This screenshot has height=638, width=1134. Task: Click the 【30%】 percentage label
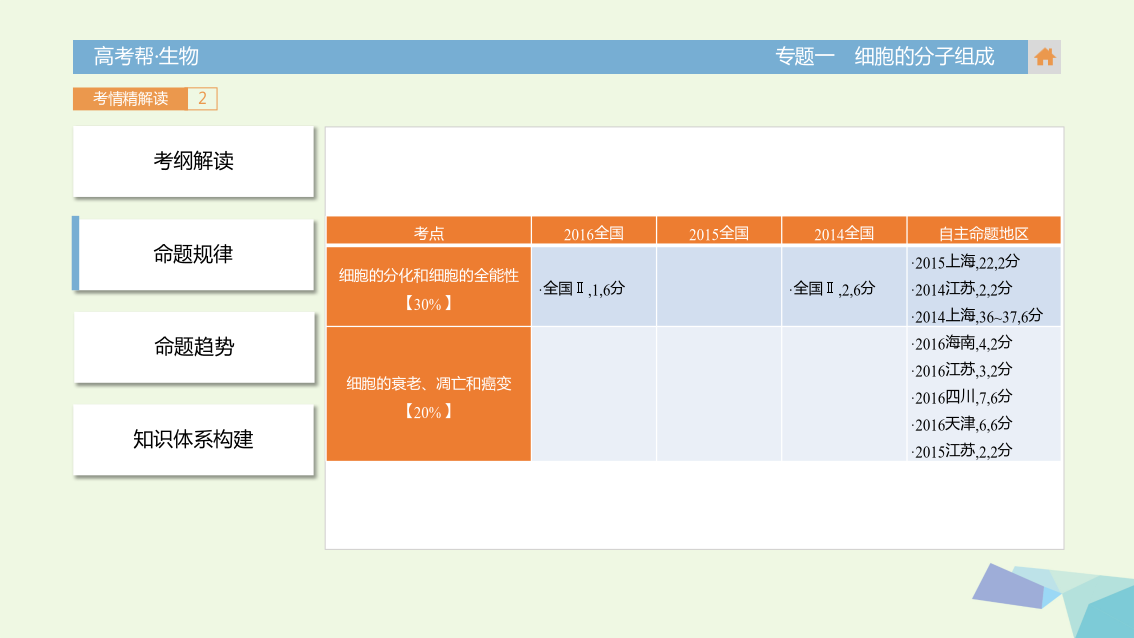pos(428,304)
